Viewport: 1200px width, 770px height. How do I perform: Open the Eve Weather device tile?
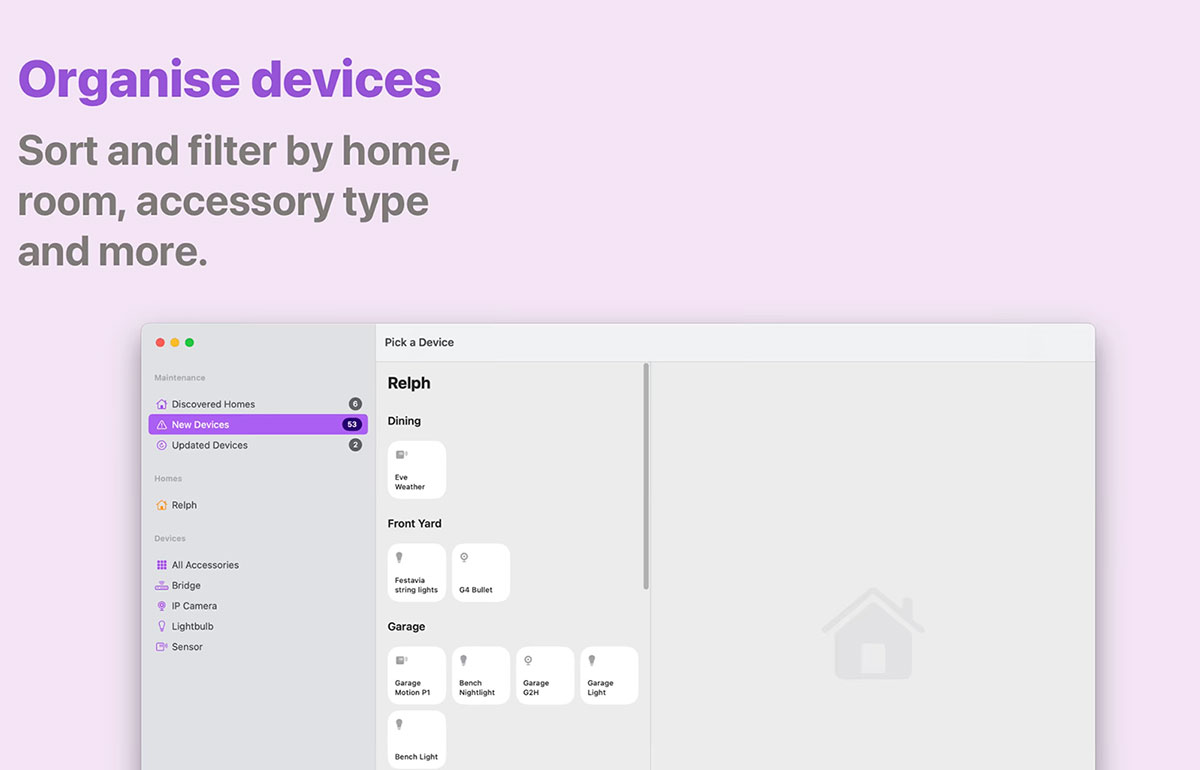416,470
